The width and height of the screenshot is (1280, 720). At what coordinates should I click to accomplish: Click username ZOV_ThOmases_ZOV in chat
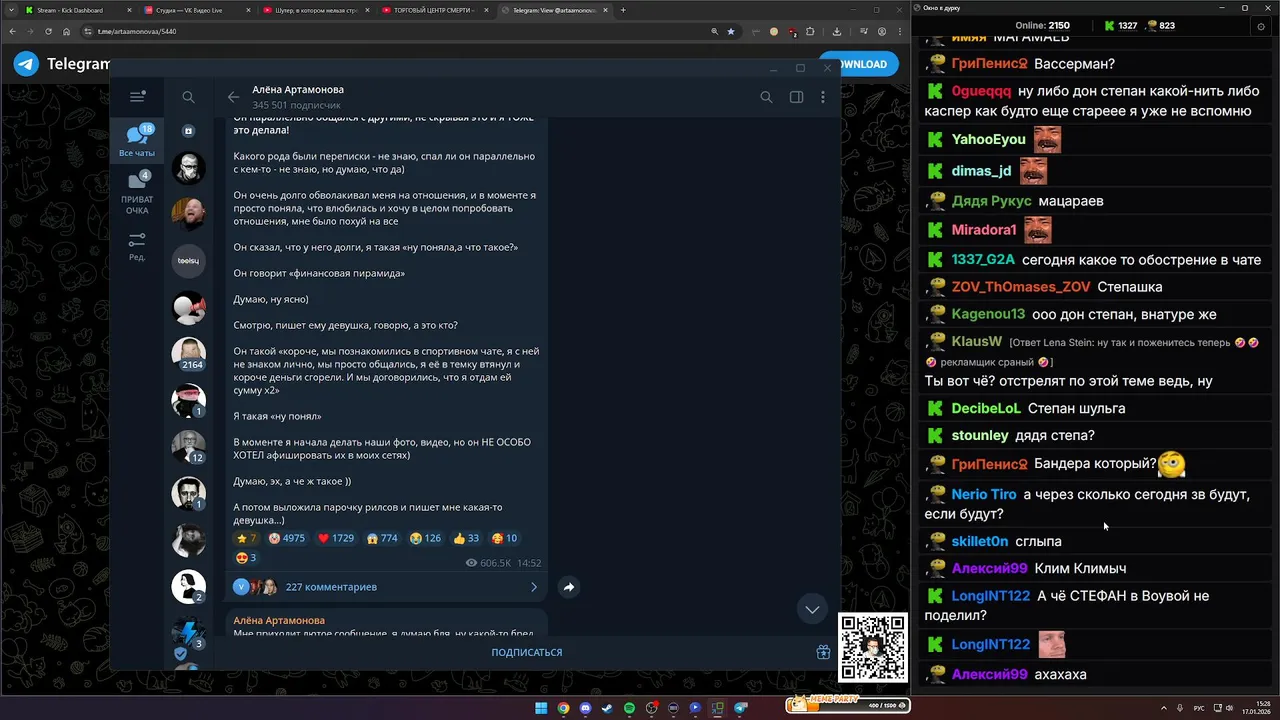(x=1021, y=287)
